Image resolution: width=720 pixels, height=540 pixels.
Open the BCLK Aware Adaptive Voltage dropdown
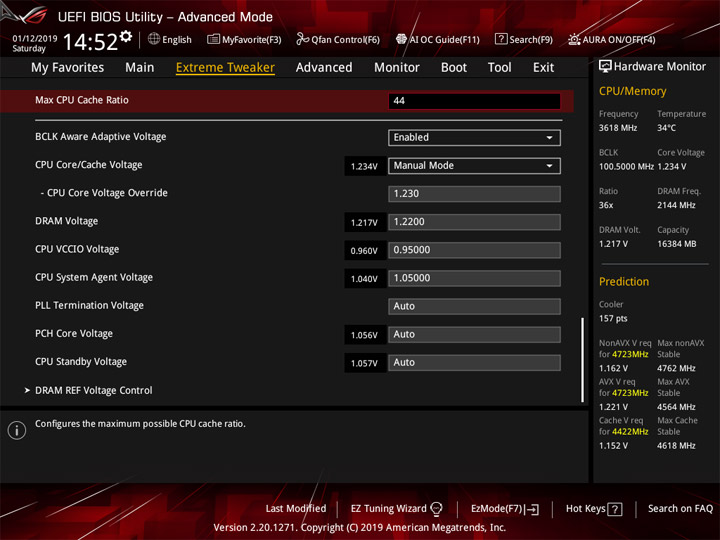(x=474, y=138)
